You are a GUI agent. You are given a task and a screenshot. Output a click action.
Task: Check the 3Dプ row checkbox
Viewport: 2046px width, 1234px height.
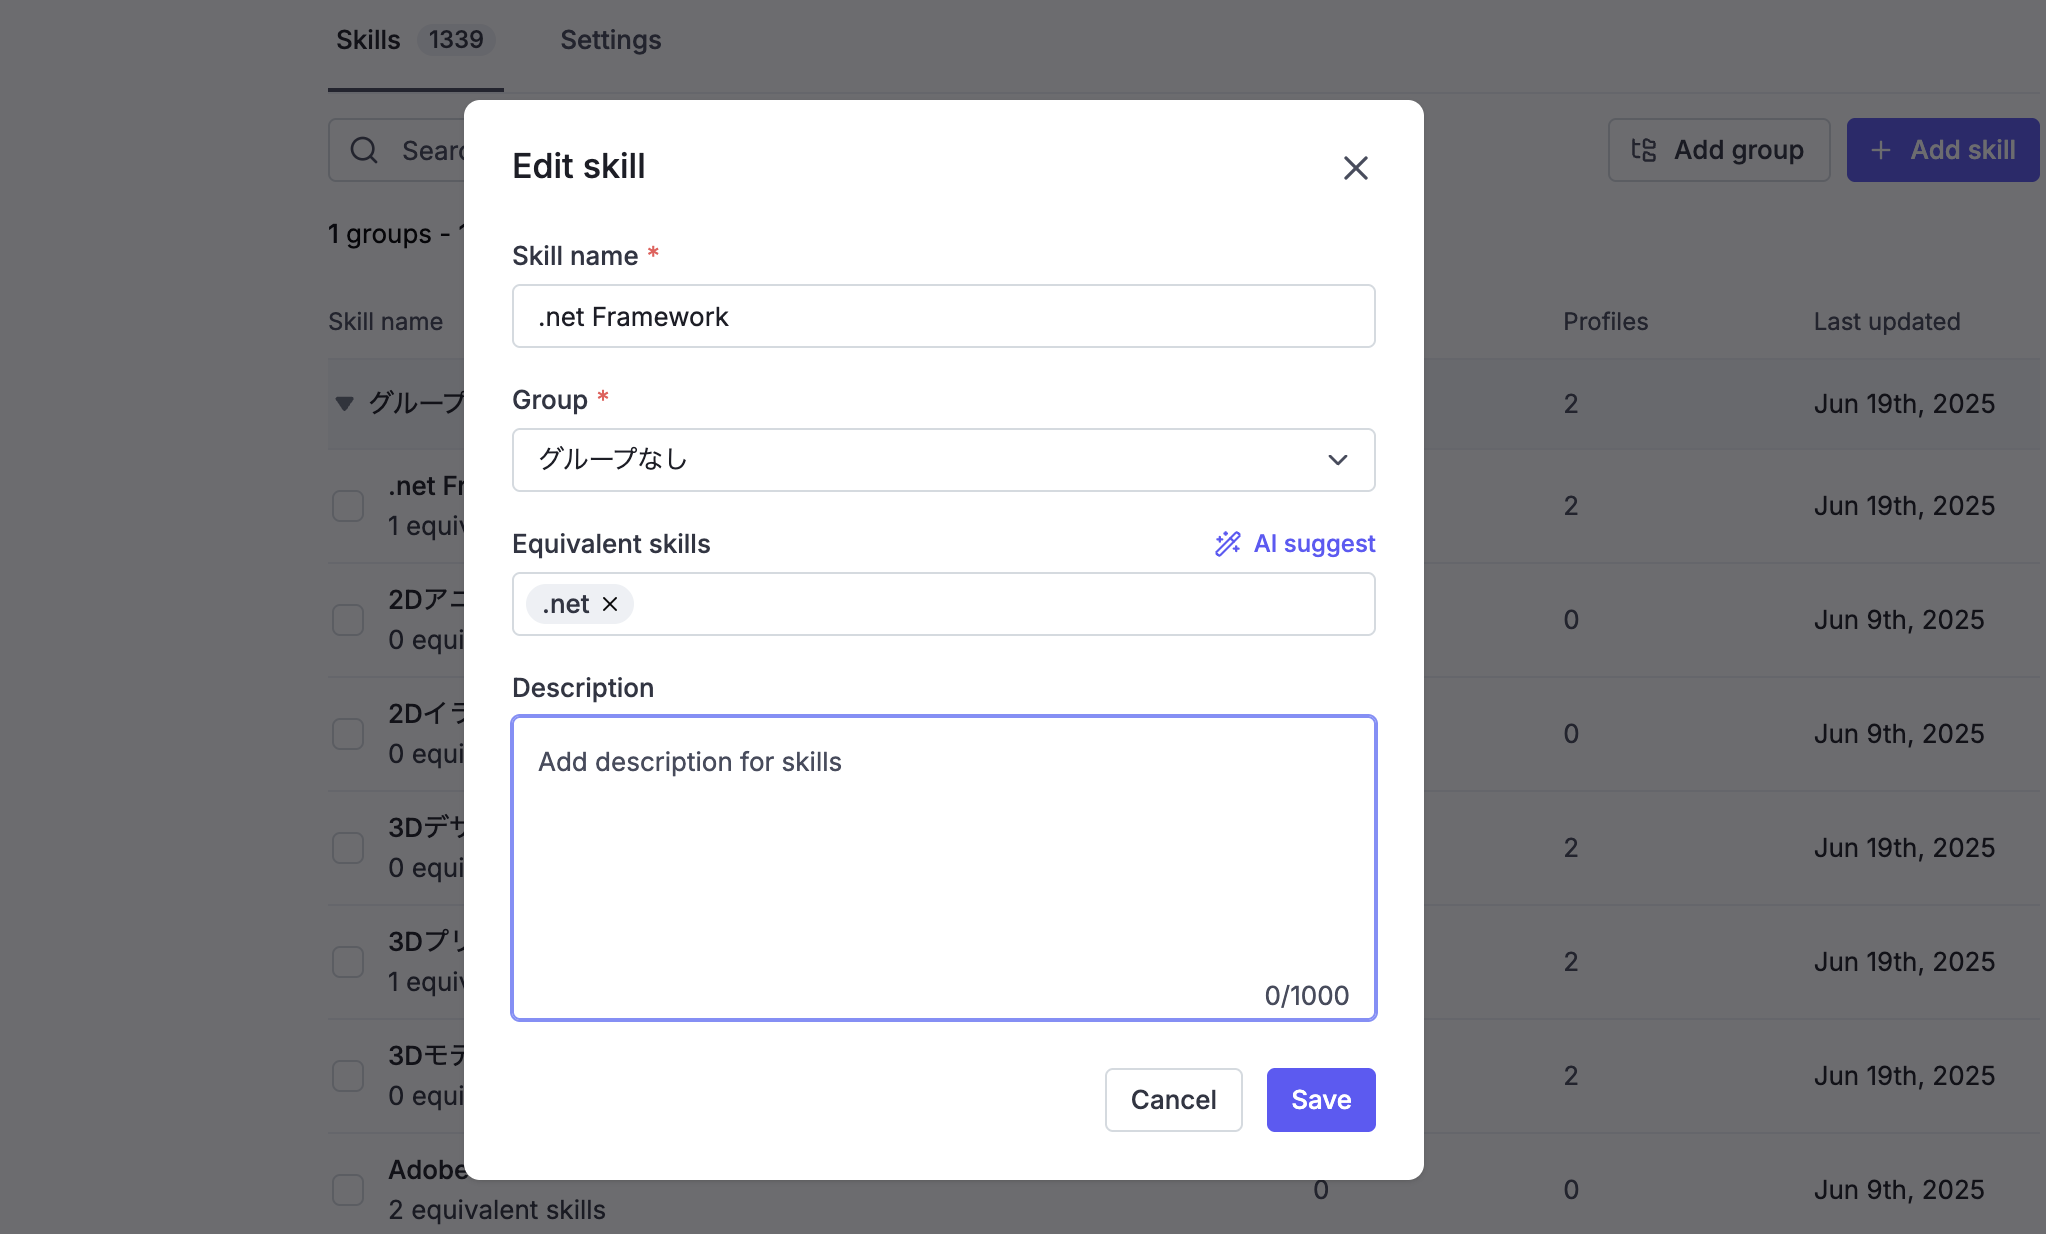pos(348,962)
